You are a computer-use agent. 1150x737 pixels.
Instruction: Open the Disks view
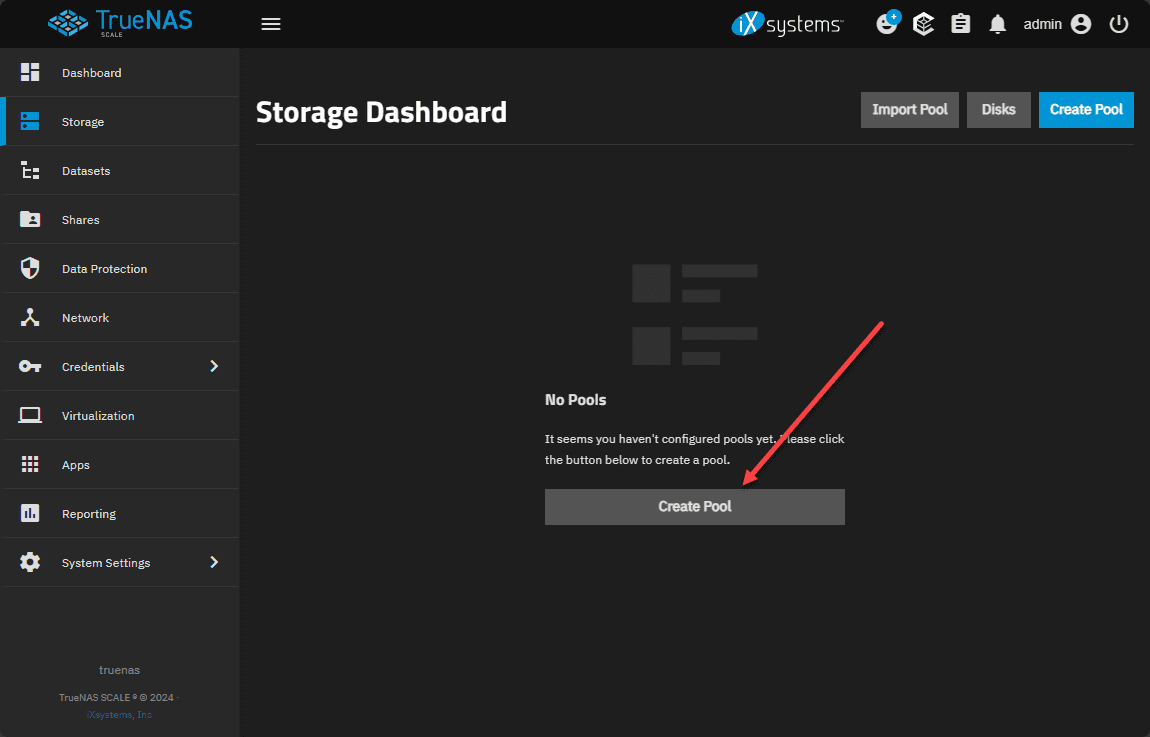(998, 109)
